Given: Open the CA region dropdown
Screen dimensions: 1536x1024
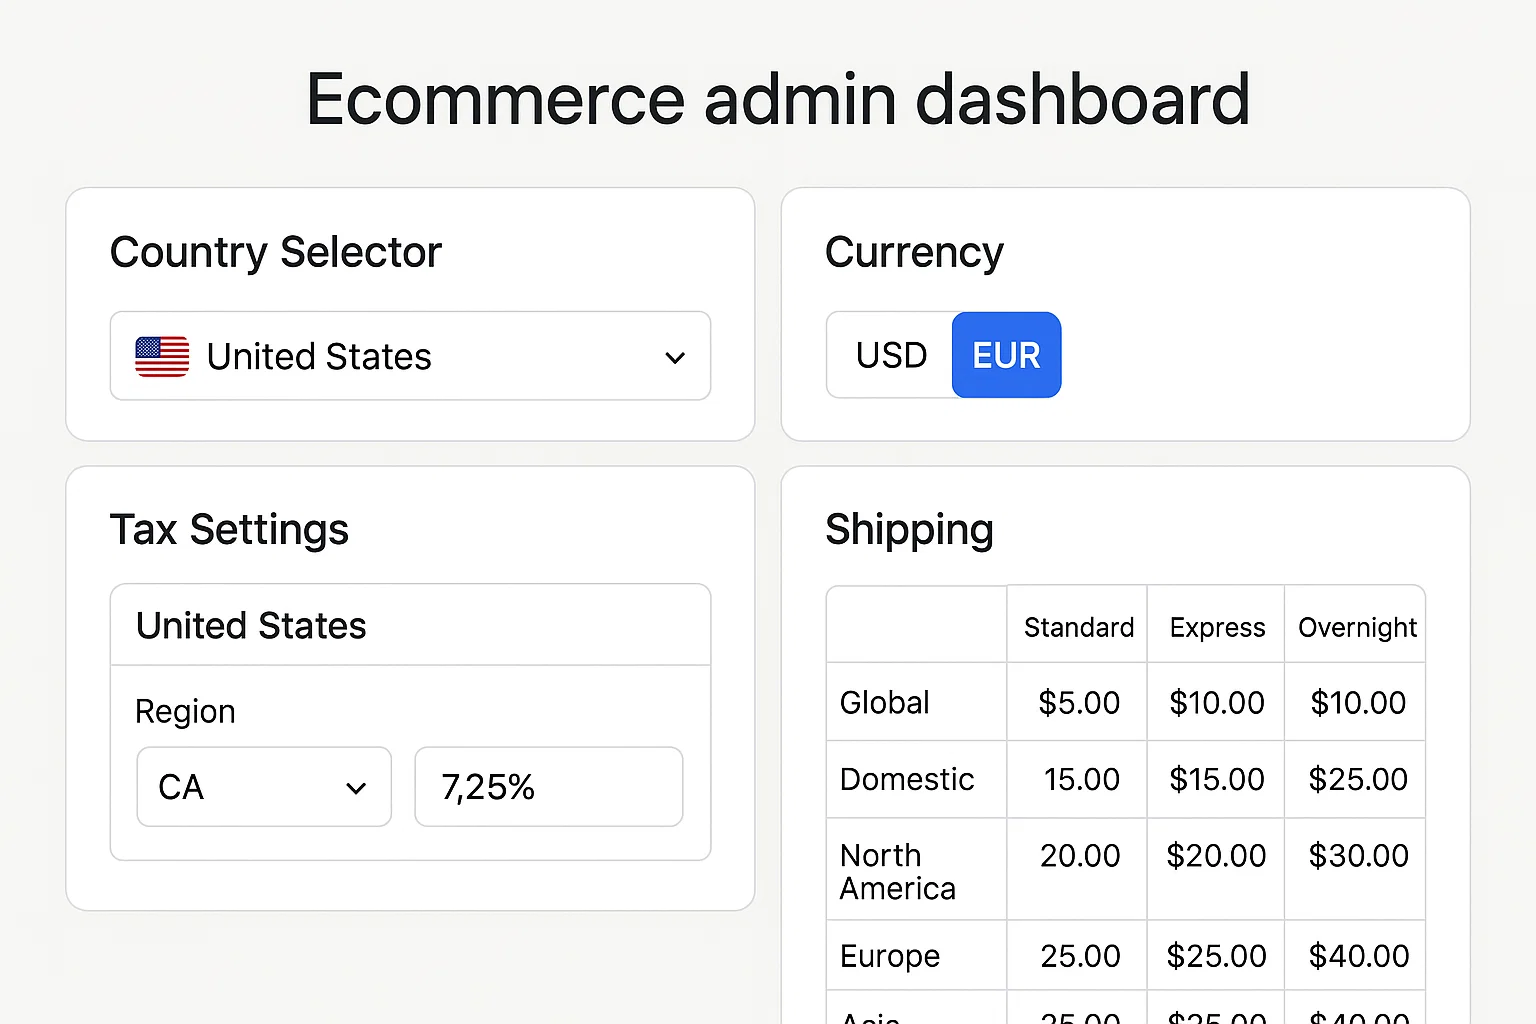Looking at the screenshot, I should 263,787.
